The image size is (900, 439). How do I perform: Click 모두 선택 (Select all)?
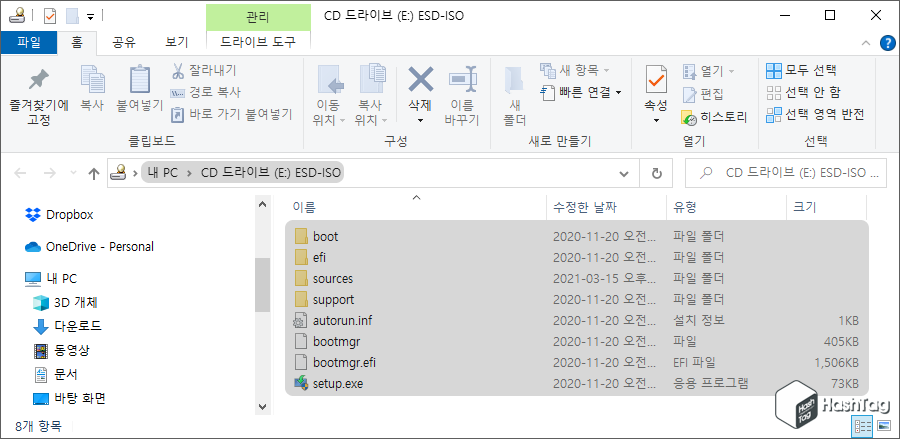pos(801,71)
